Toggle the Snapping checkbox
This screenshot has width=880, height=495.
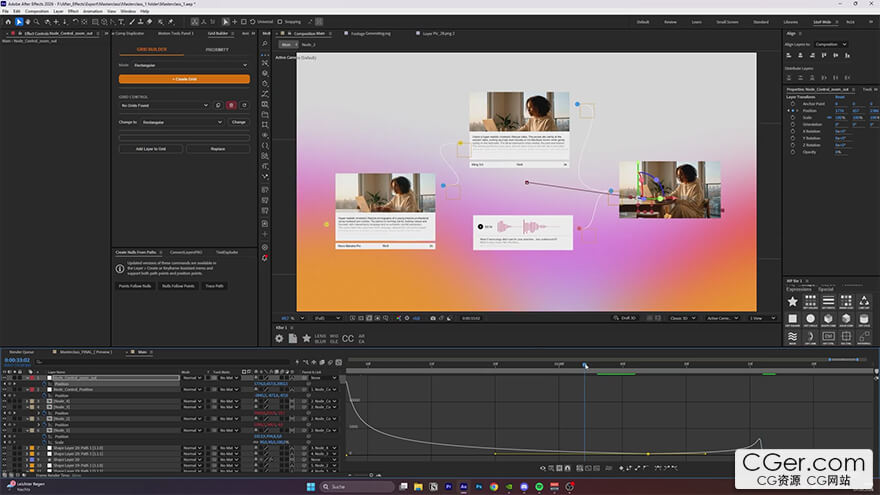tap(280, 22)
